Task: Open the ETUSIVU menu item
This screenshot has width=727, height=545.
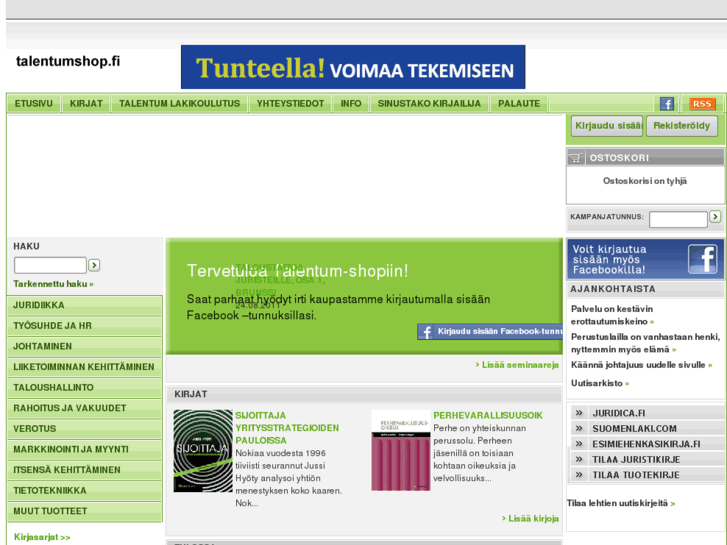Action: [x=33, y=103]
